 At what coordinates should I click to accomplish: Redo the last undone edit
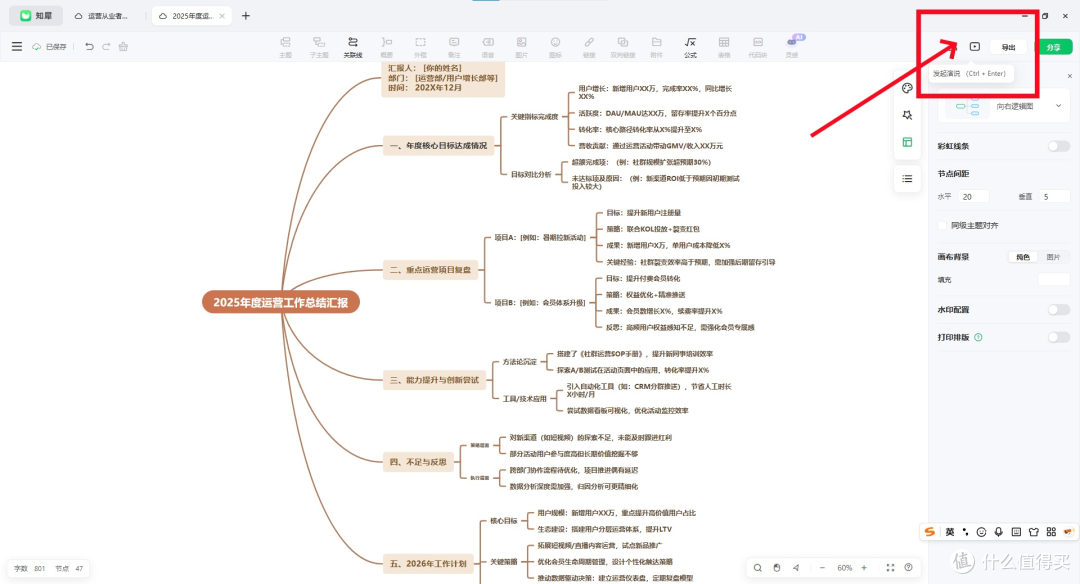tap(106, 46)
